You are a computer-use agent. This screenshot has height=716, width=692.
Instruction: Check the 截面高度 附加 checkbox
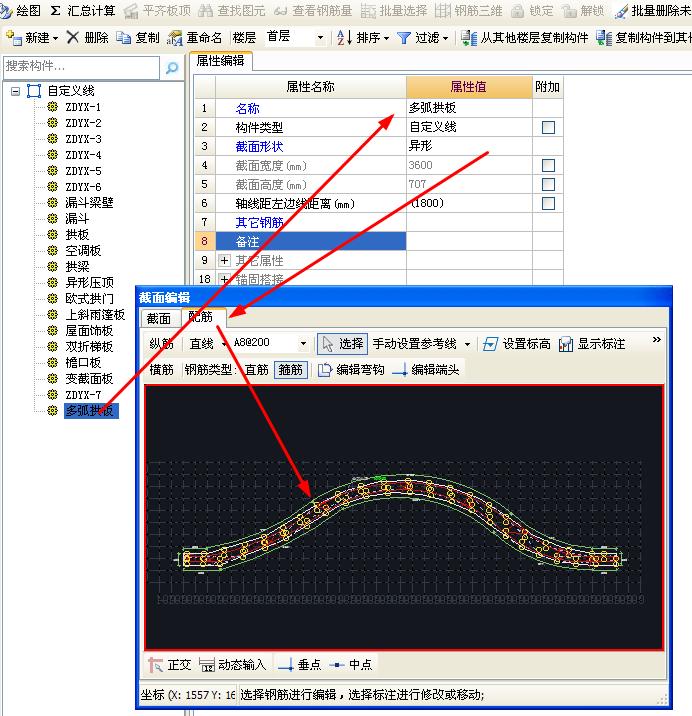pyautogui.click(x=548, y=184)
